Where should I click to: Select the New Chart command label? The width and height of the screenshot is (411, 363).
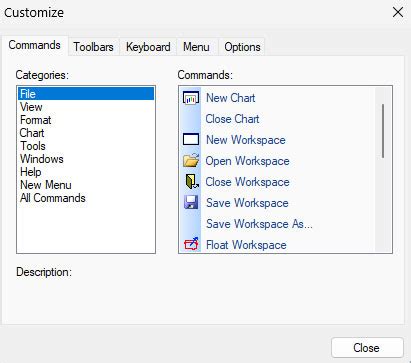click(x=231, y=98)
